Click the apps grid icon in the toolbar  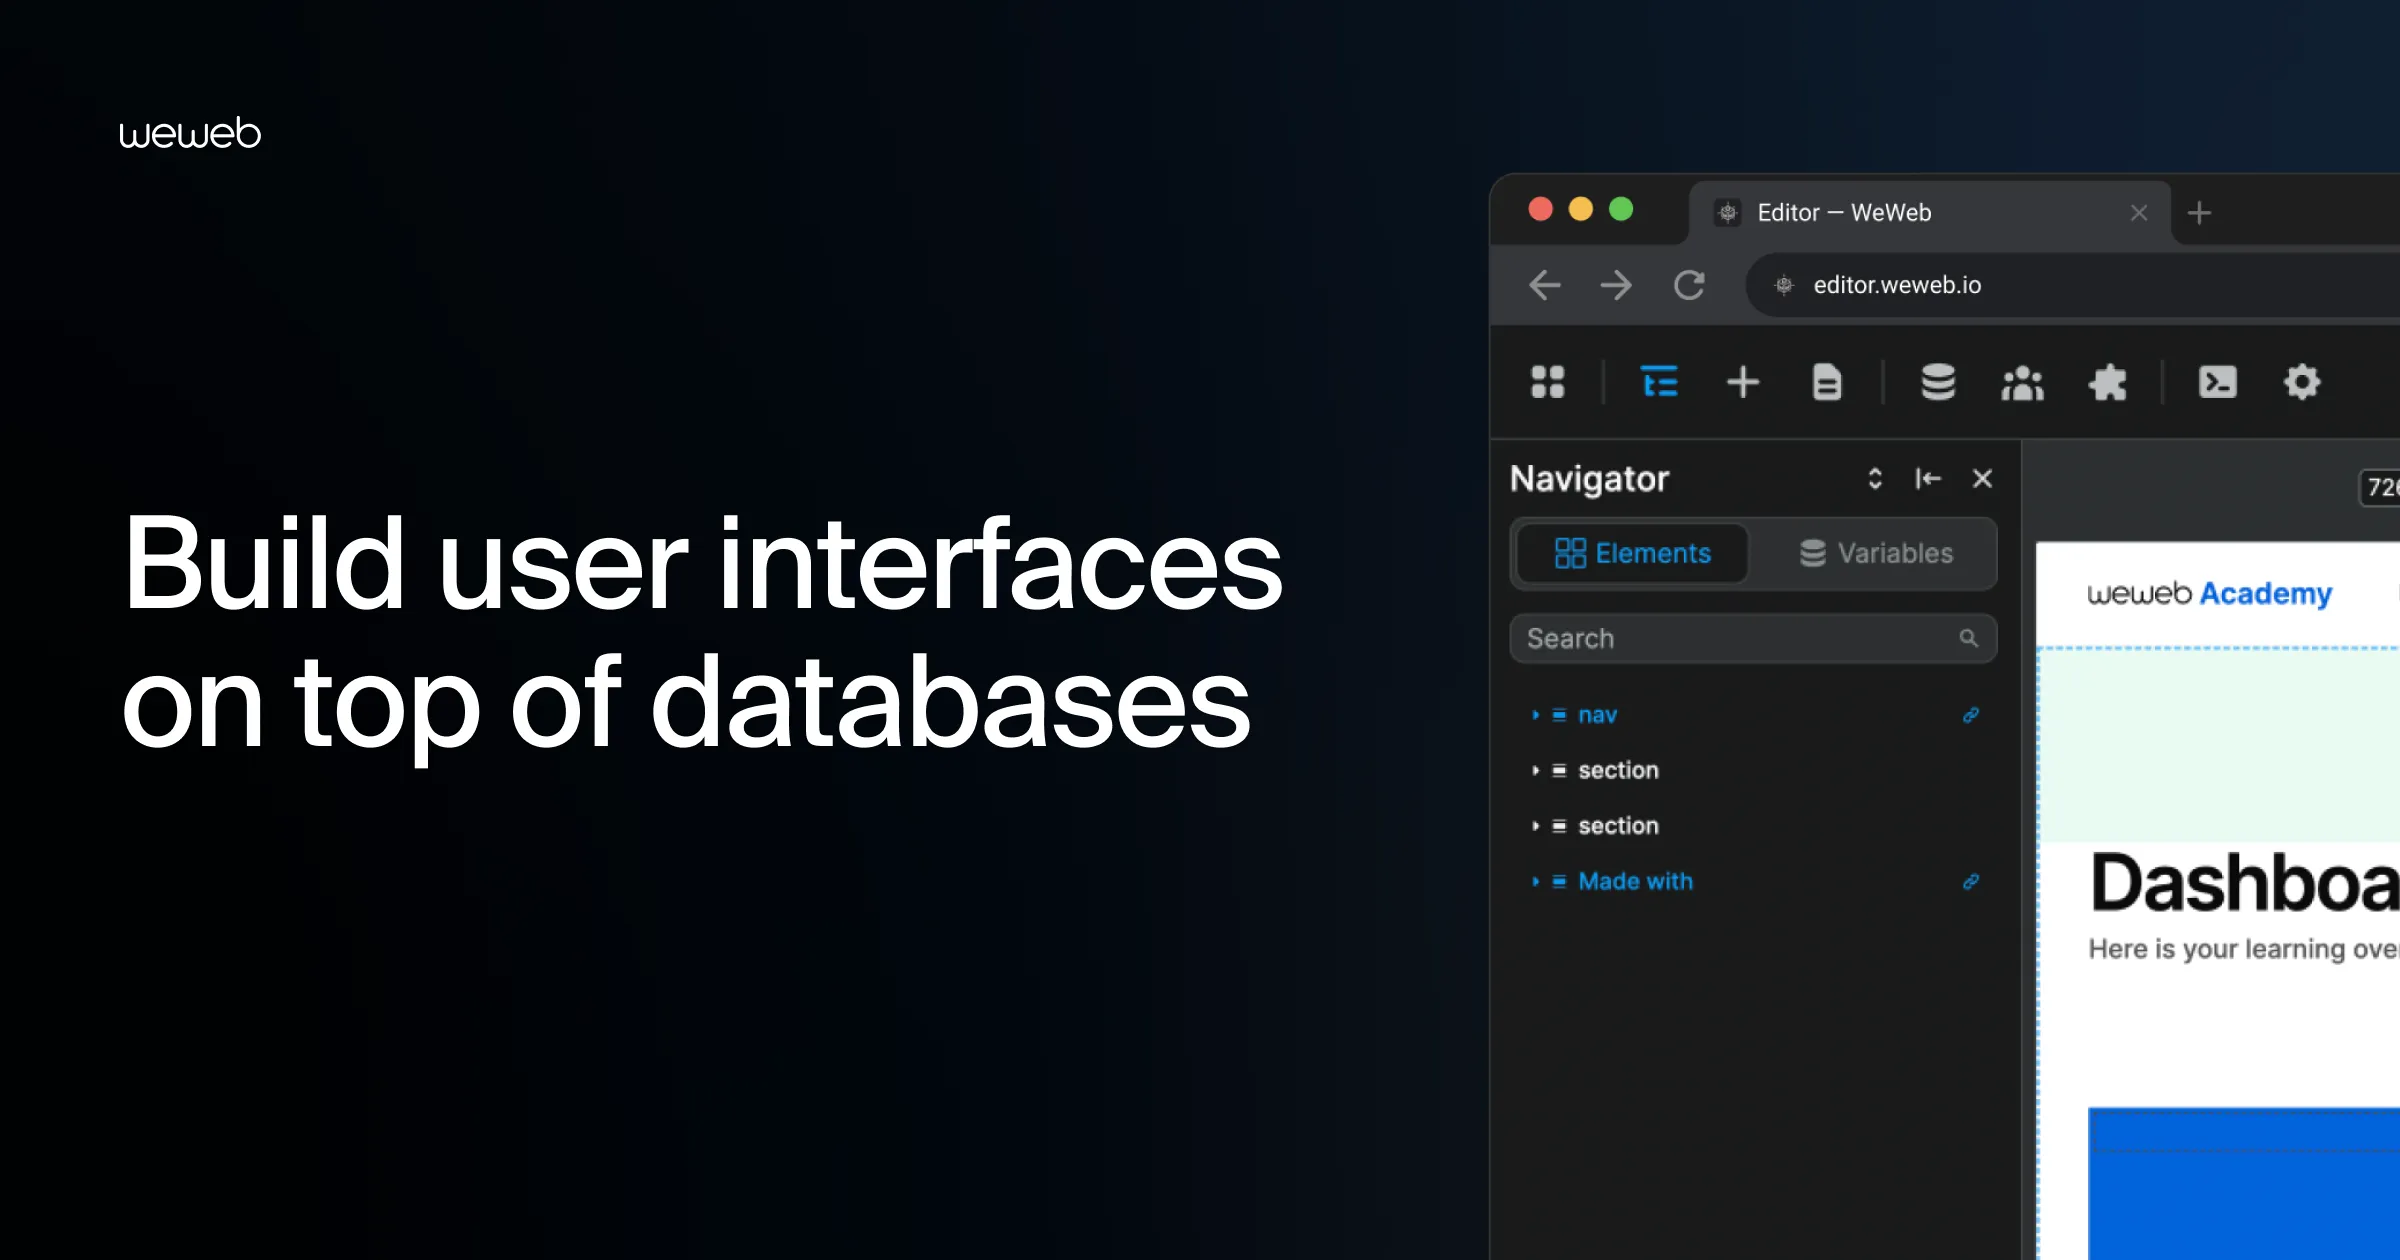click(x=1548, y=383)
